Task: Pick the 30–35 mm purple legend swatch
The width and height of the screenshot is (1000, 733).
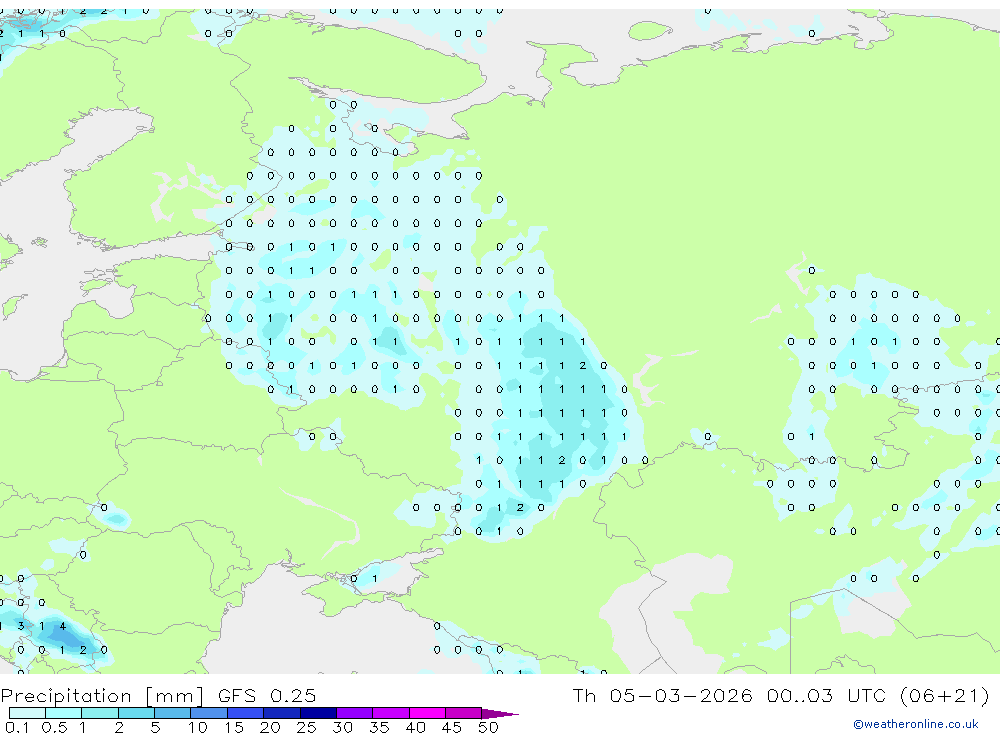Action: [355, 713]
